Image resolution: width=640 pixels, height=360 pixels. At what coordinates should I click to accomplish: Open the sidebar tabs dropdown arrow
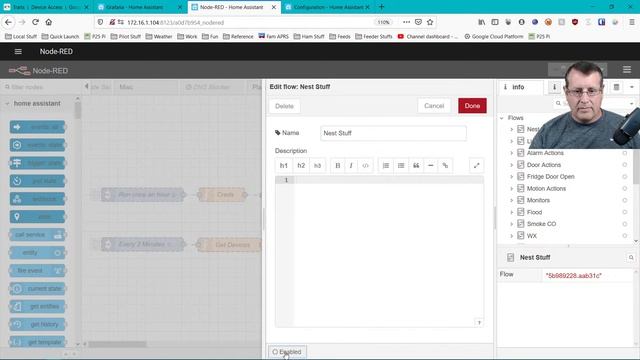point(631,87)
